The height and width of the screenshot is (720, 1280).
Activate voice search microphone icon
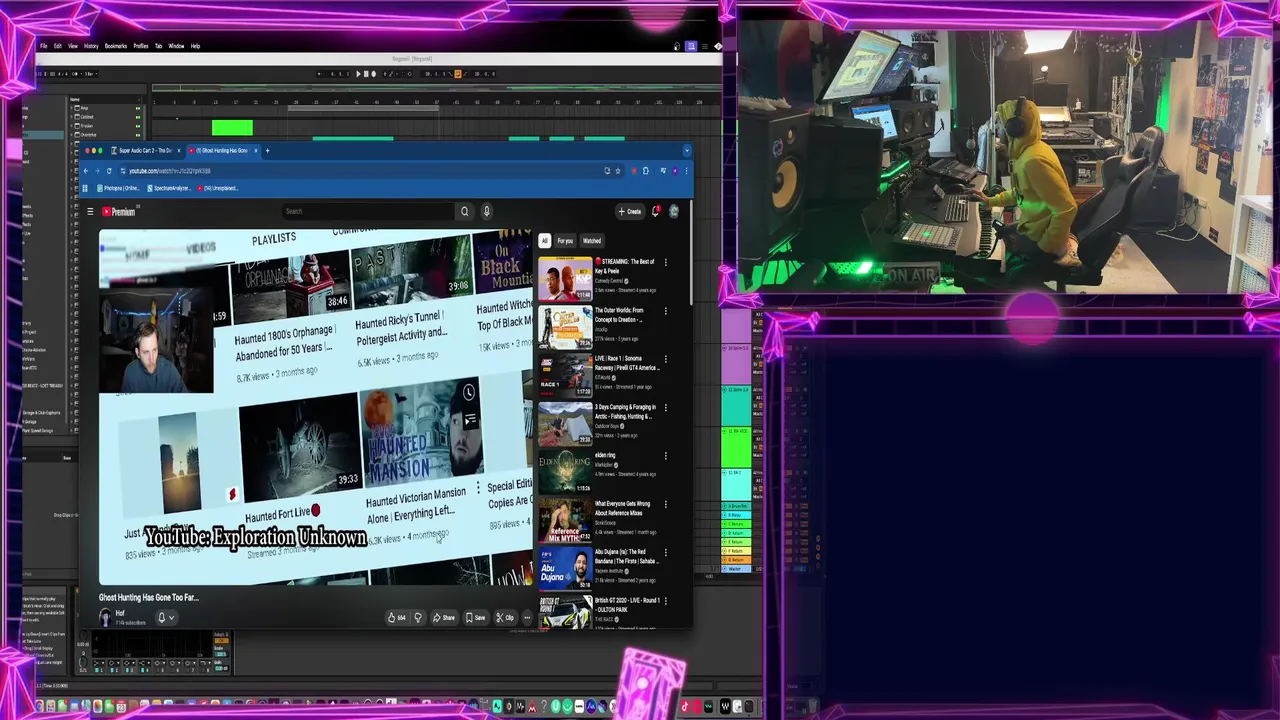(486, 211)
